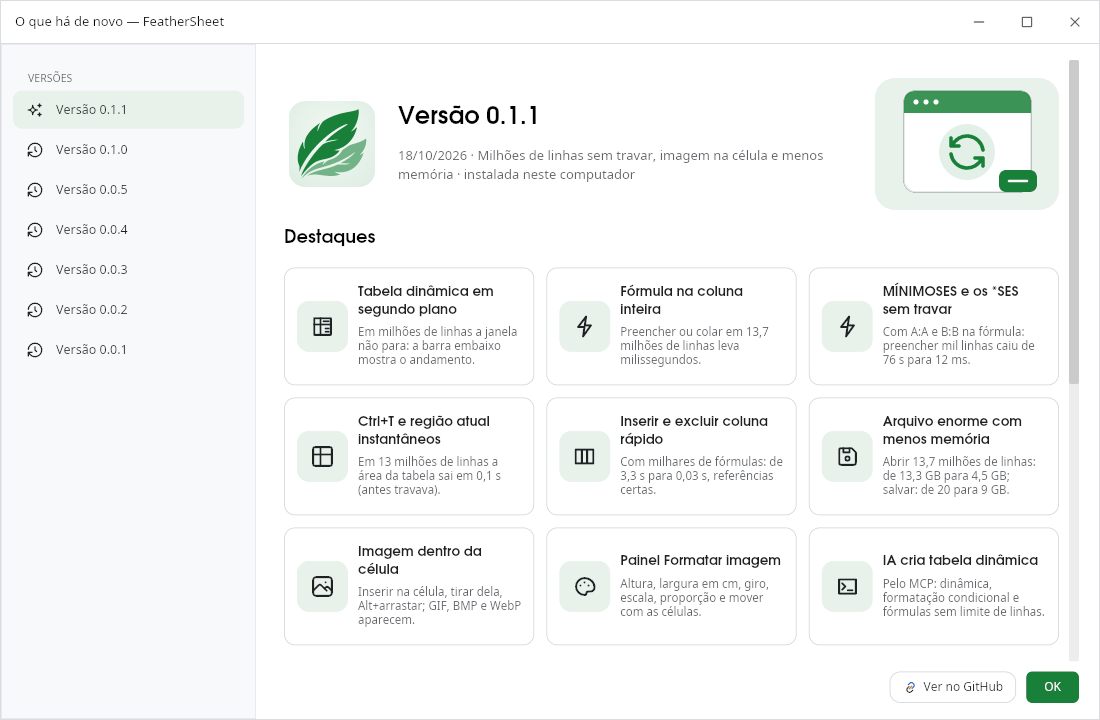Click text 'preencher mil linhas caiu de 76 s para 12 ms'
The width and height of the screenshot is (1100, 720).
pyautogui.click(x=958, y=352)
